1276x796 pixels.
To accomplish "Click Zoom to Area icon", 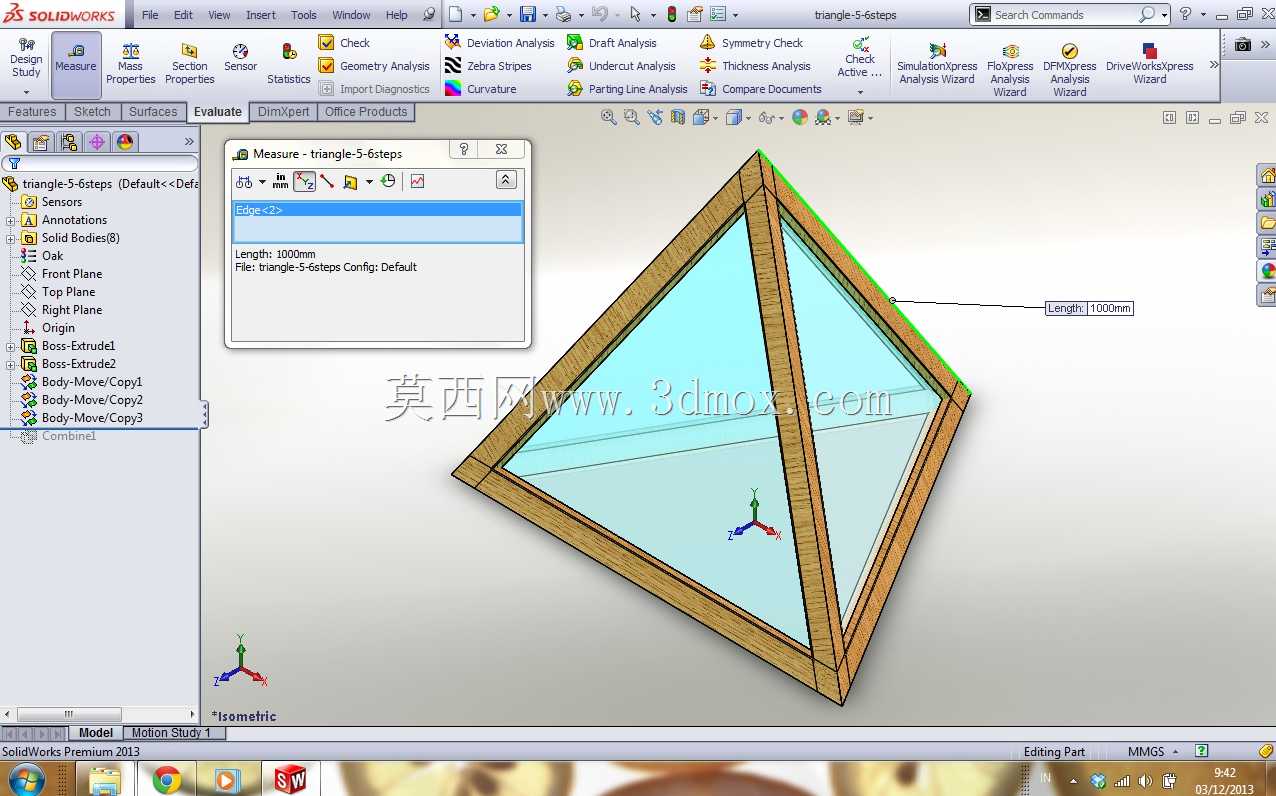I will [x=631, y=117].
